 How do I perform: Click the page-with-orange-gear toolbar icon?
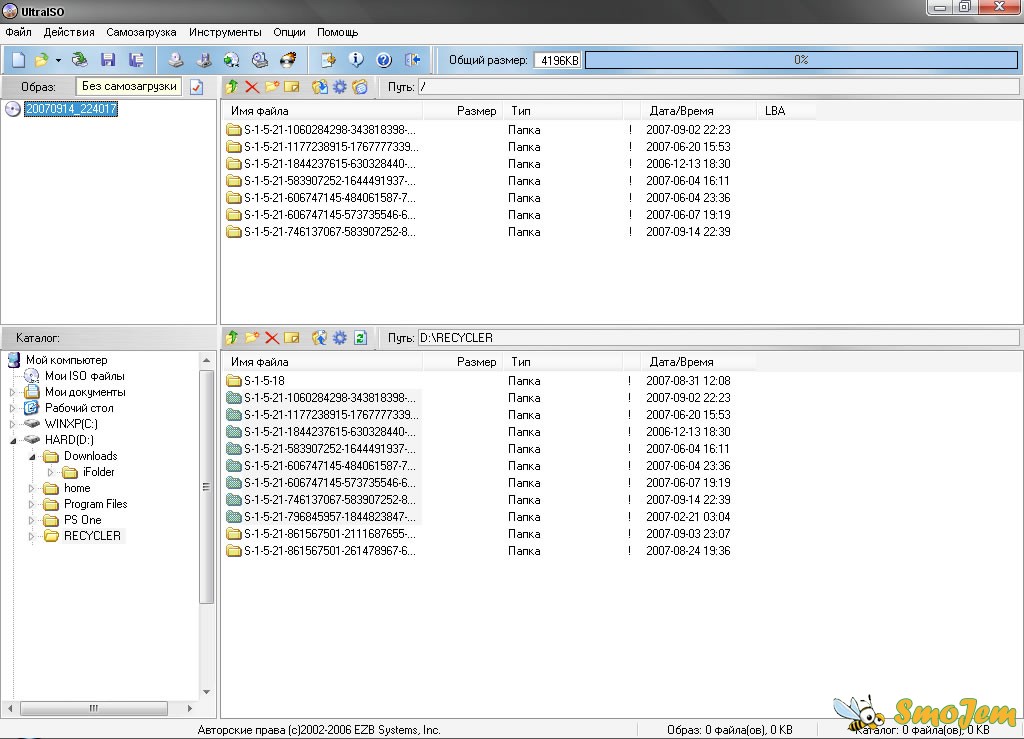coord(328,60)
